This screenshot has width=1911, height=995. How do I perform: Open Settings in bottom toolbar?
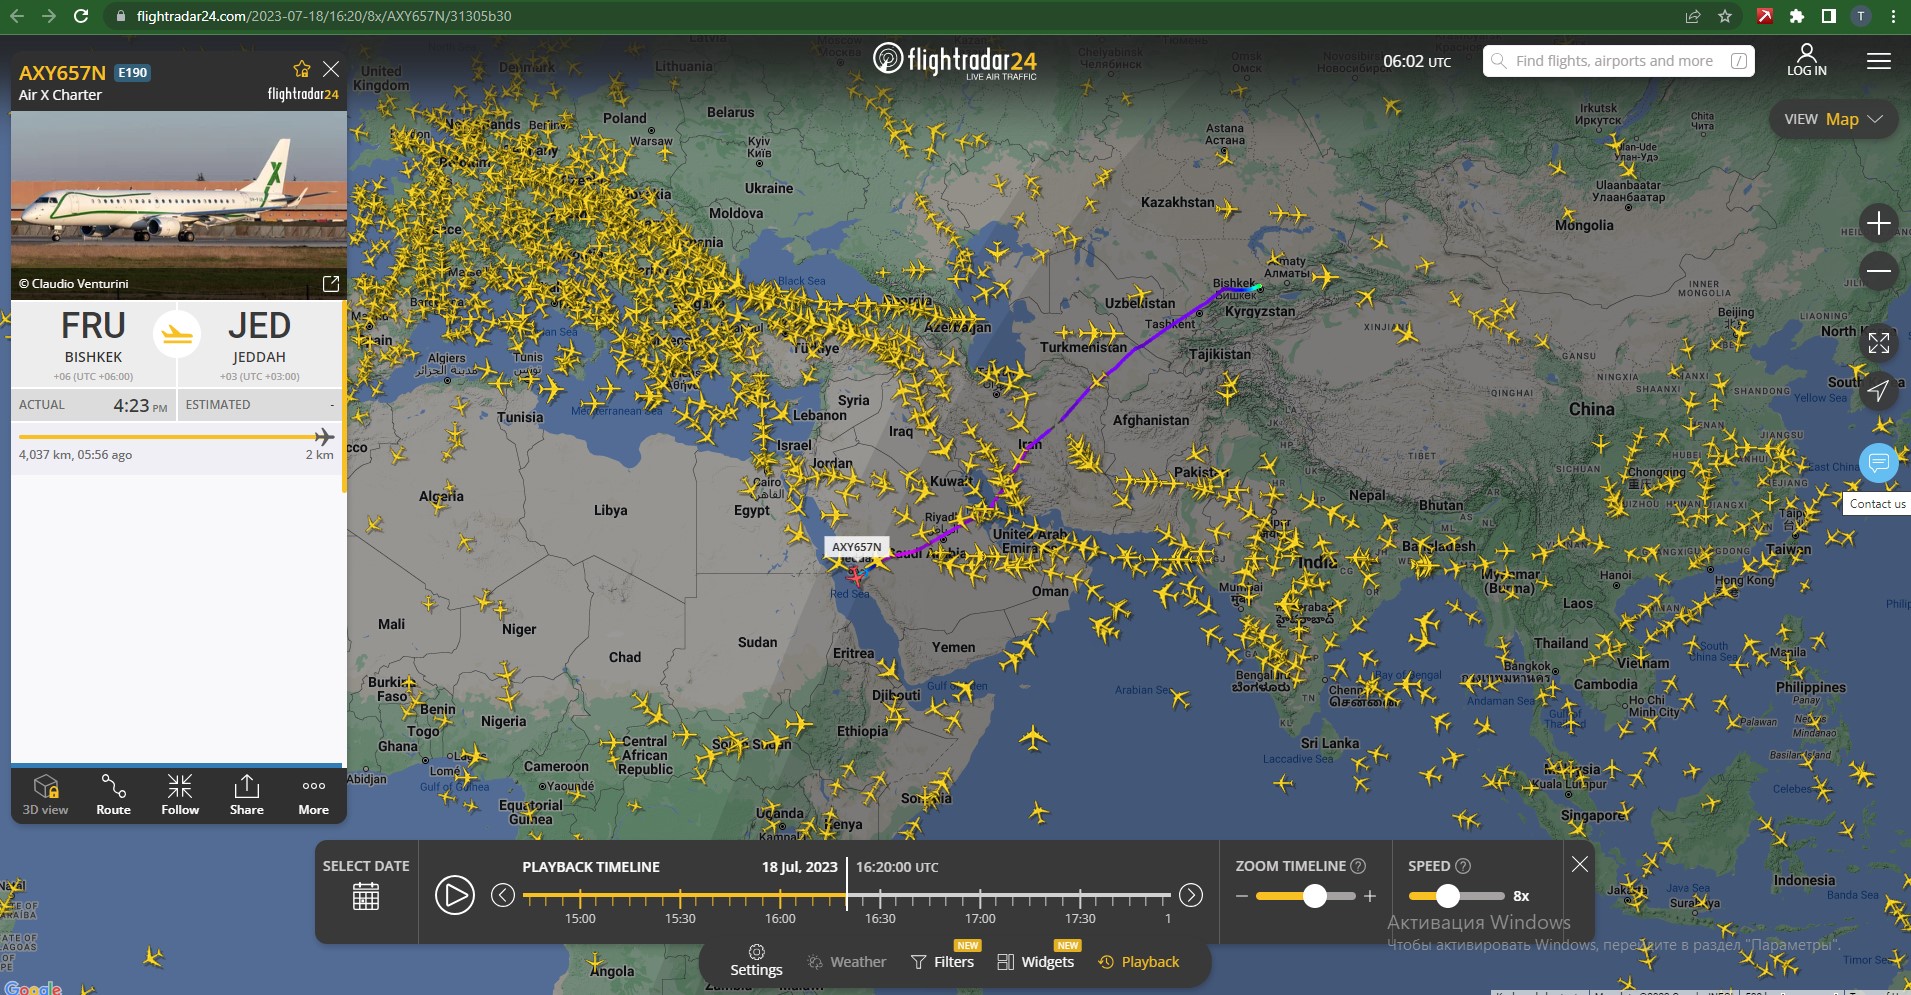tap(756, 961)
